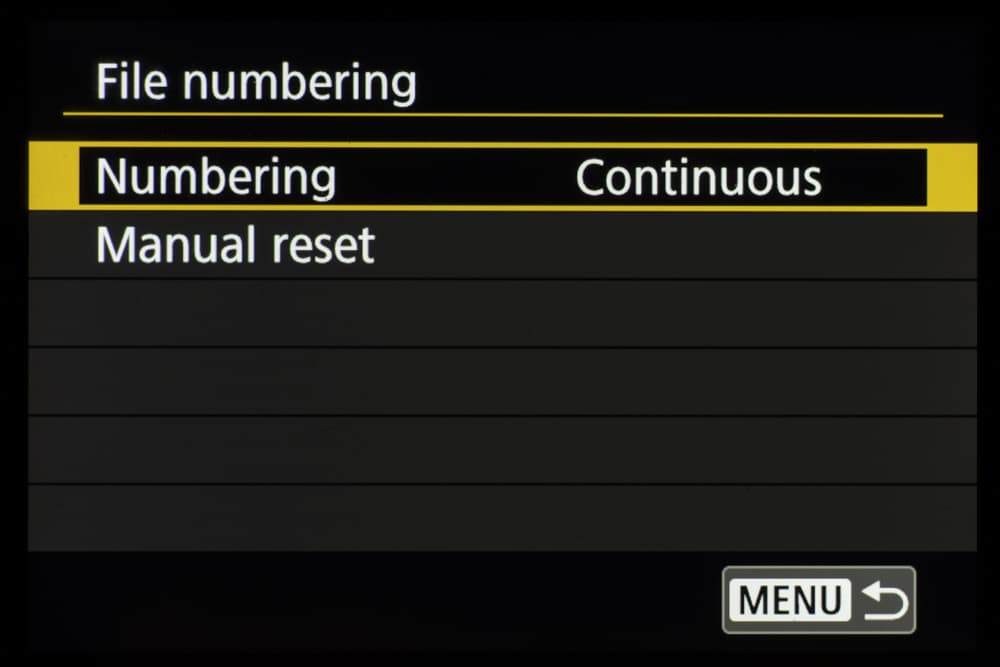Click the third empty menu row
The height and width of the screenshot is (667, 1000).
tap(502, 450)
